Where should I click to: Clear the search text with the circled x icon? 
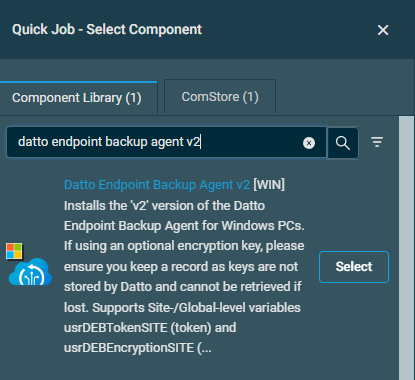309,143
